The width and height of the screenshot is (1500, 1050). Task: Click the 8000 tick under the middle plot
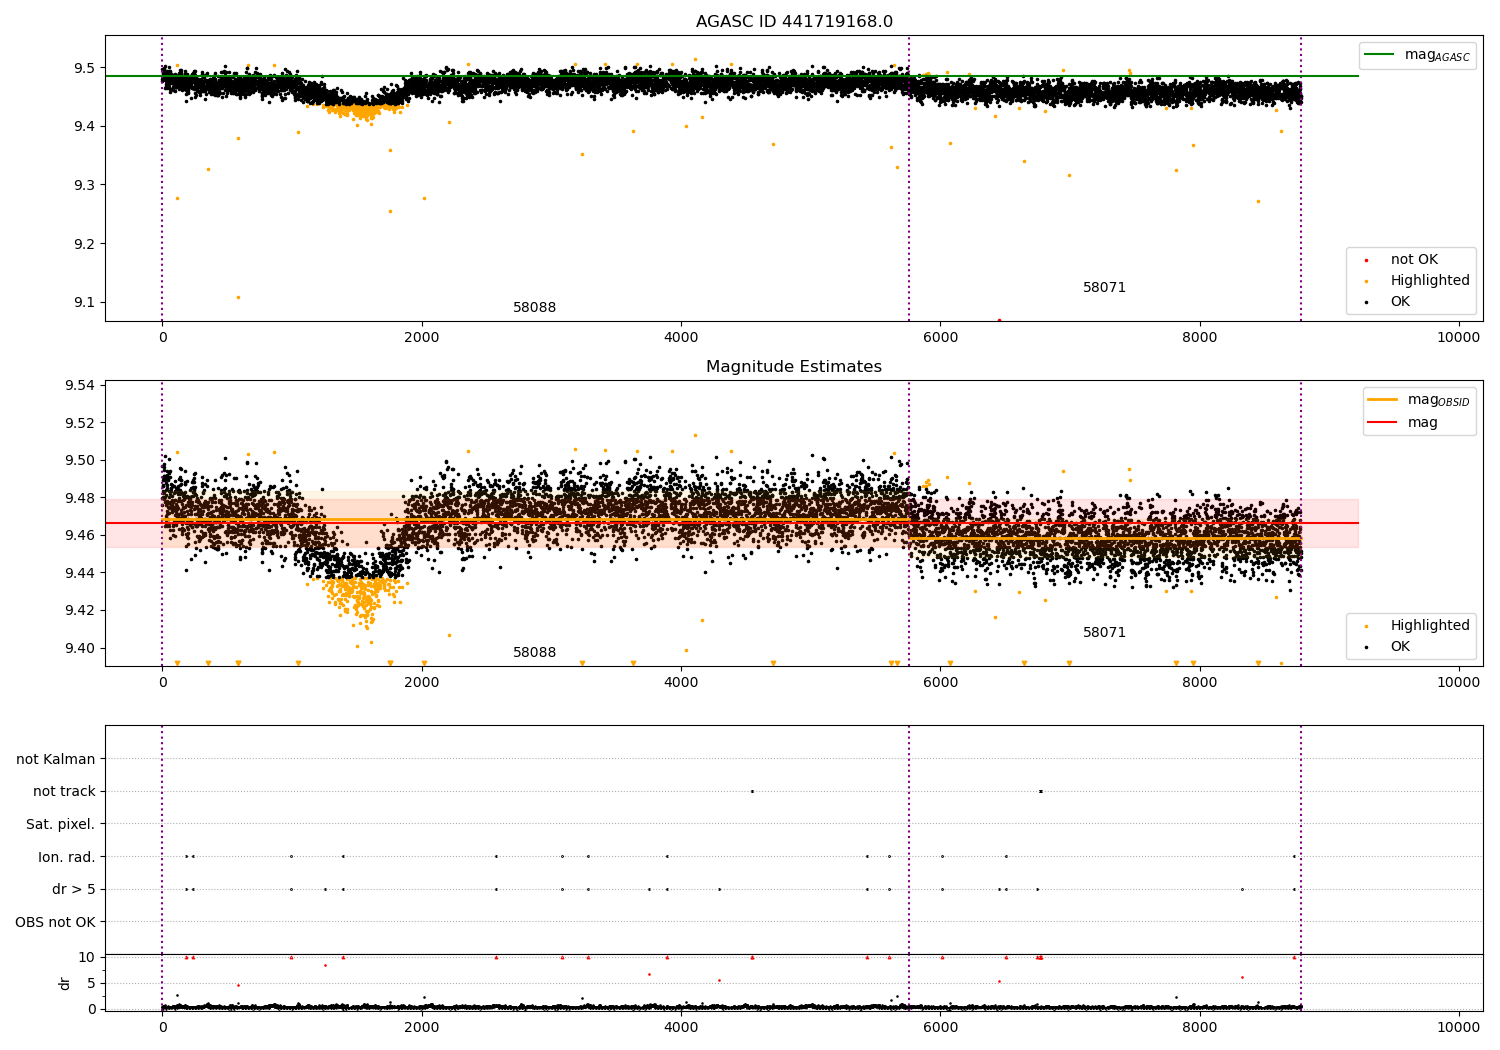coord(1199,683)
